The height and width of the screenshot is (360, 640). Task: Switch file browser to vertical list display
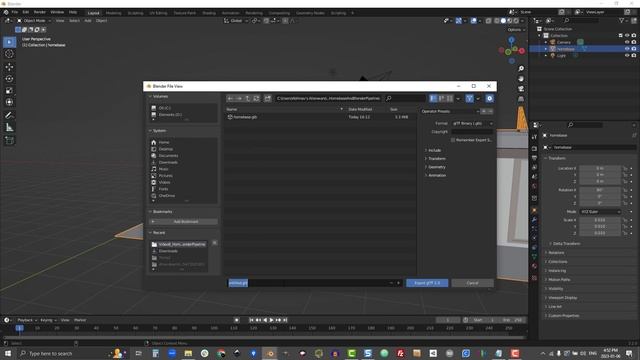coord(433,98)
